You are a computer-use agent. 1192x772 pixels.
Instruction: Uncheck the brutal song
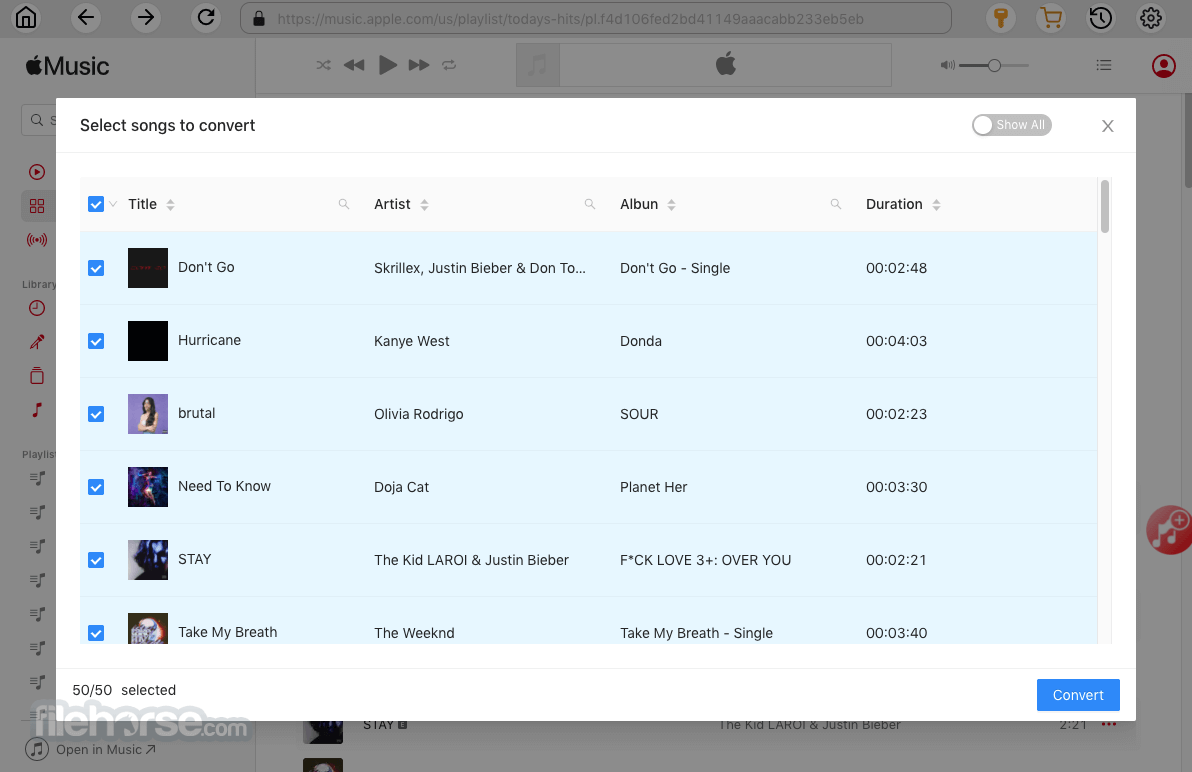tap(96, 414)
